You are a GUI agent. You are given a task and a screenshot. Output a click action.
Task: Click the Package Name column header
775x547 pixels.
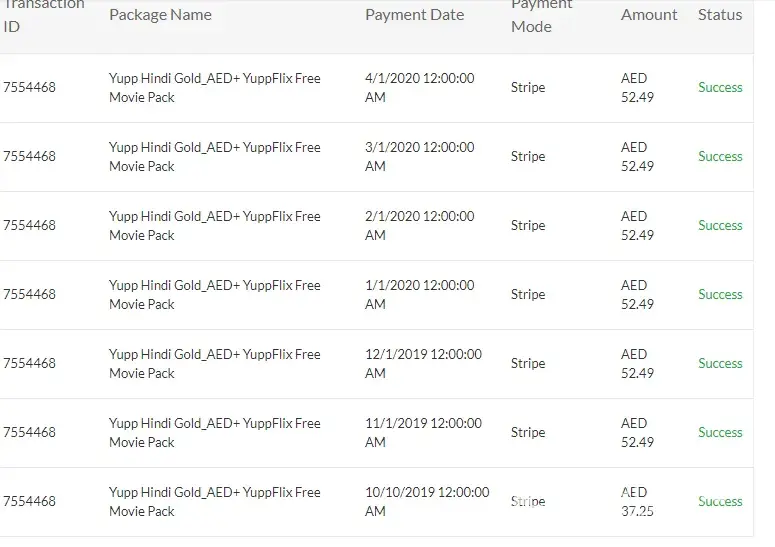160,15
